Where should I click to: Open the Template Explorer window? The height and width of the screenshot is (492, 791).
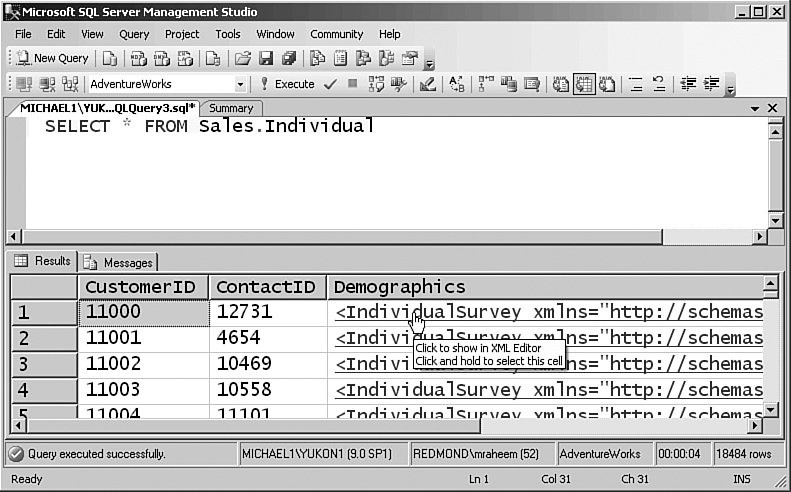[386, 59]
